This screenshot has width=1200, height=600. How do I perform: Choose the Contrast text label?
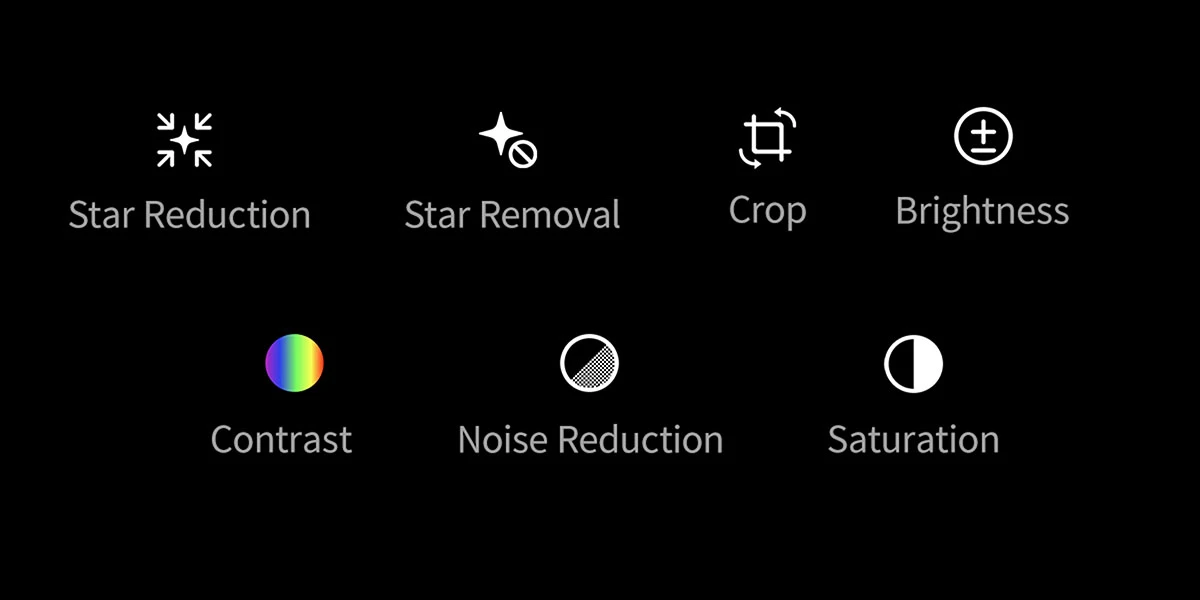[281, 440]
